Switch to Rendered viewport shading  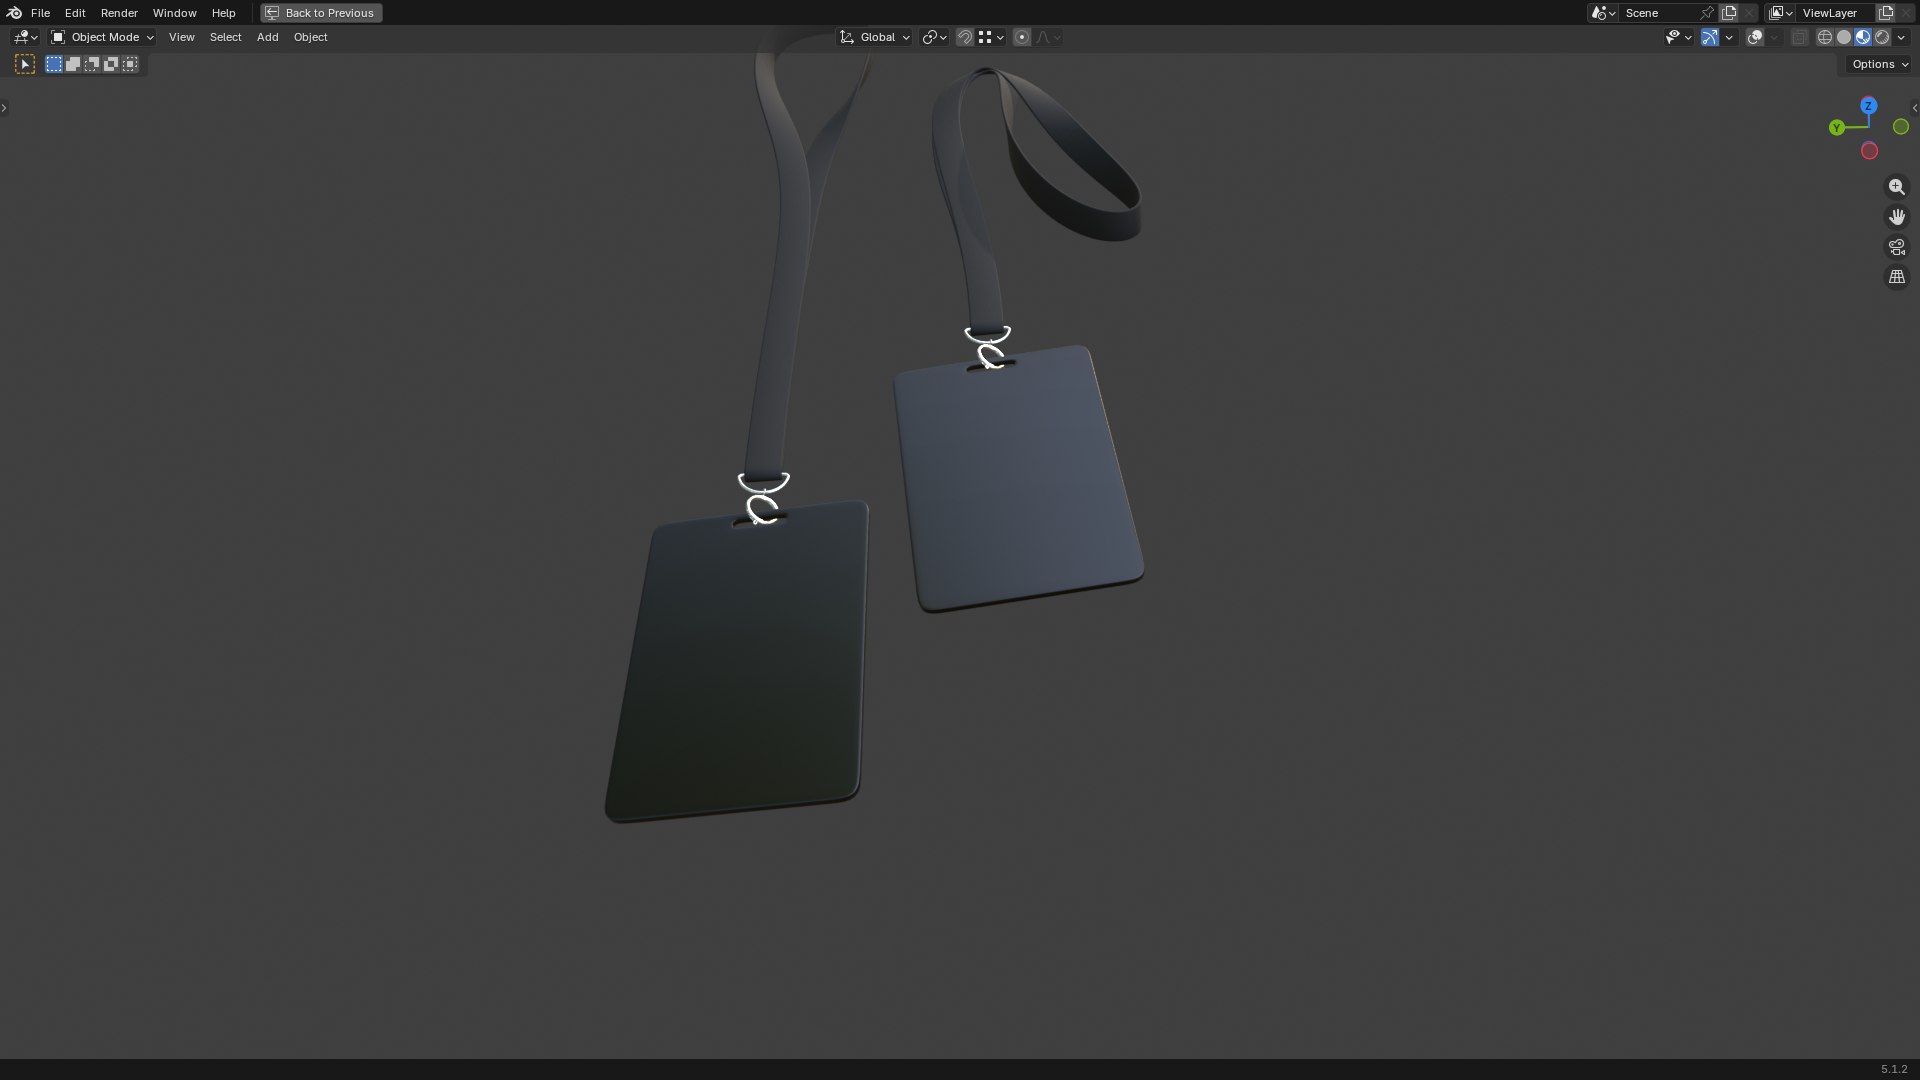(x=1882, y=37)
